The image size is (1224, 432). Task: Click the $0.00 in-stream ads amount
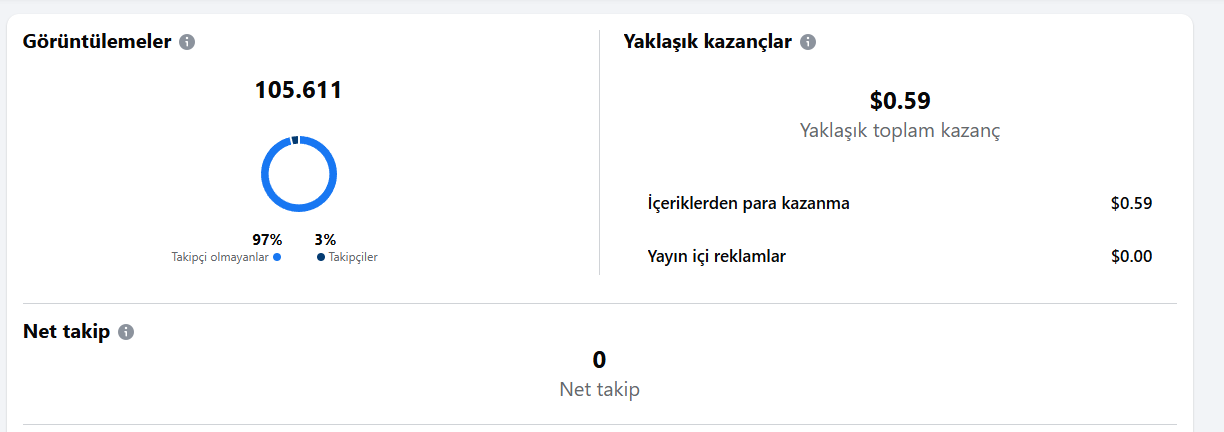1131,257
